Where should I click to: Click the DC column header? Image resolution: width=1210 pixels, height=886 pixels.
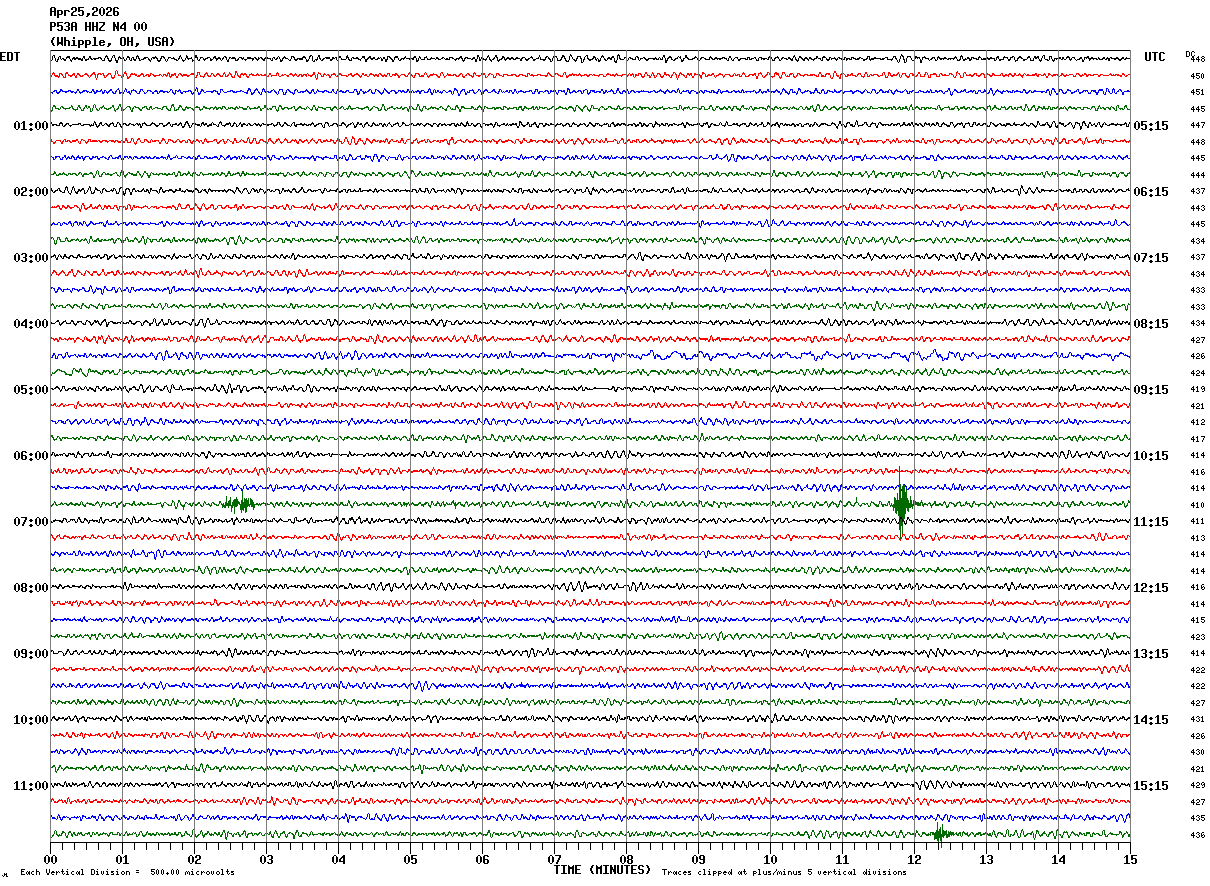(x=1190, y=54)
